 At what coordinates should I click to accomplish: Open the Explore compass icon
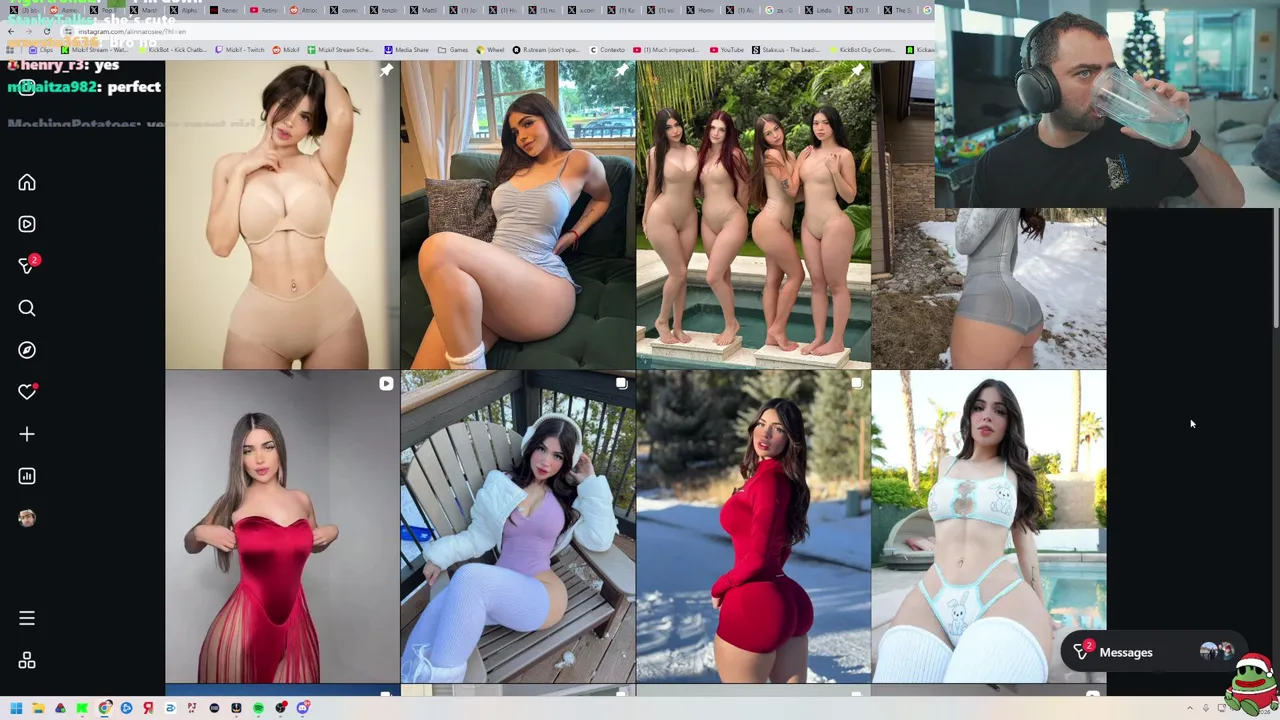coord(27,350)
